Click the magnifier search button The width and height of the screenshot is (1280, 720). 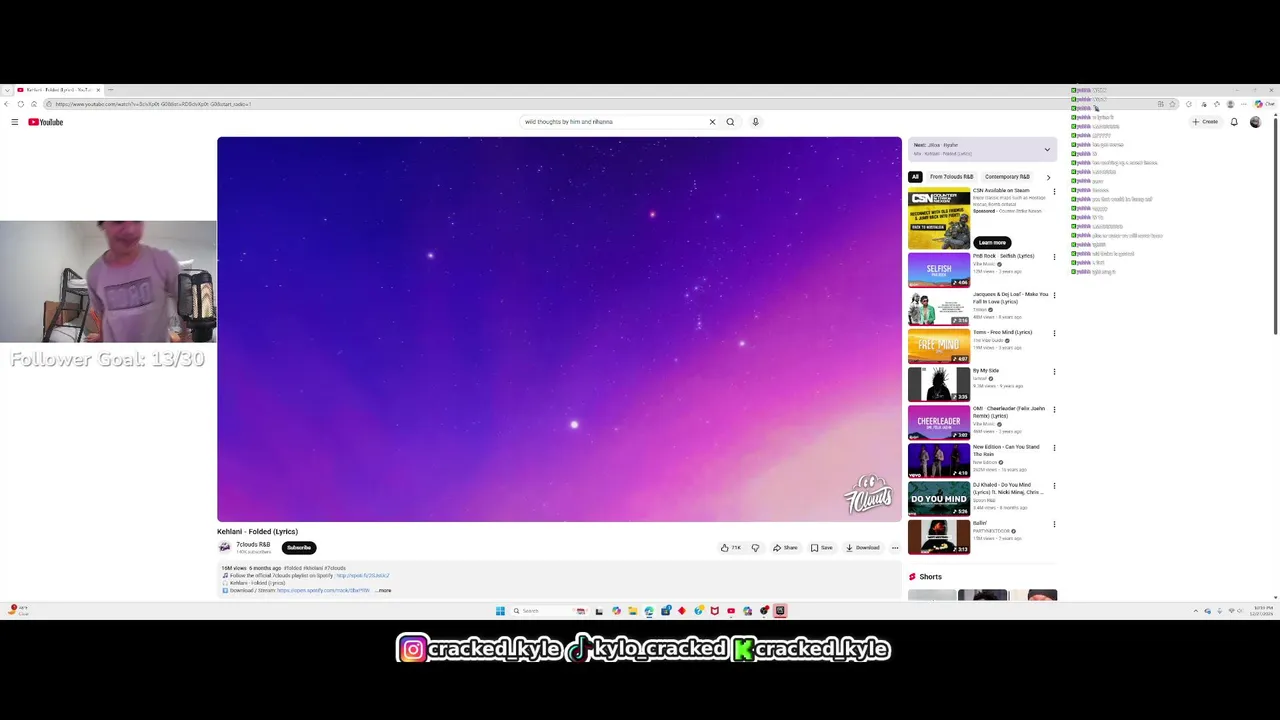tap(730, 122)
